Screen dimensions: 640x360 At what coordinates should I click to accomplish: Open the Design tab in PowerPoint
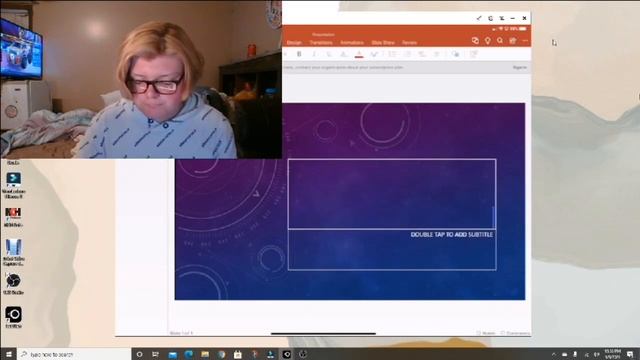294,42
